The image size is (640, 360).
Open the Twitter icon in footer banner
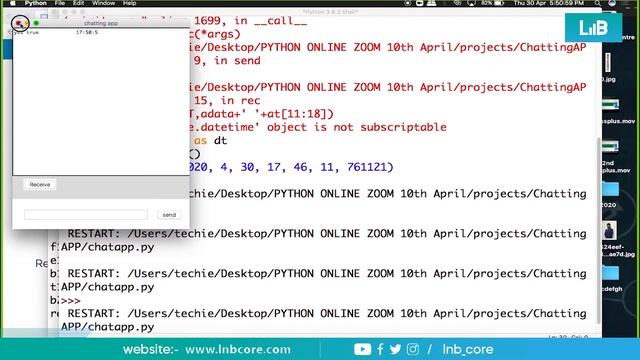(395, 349)
